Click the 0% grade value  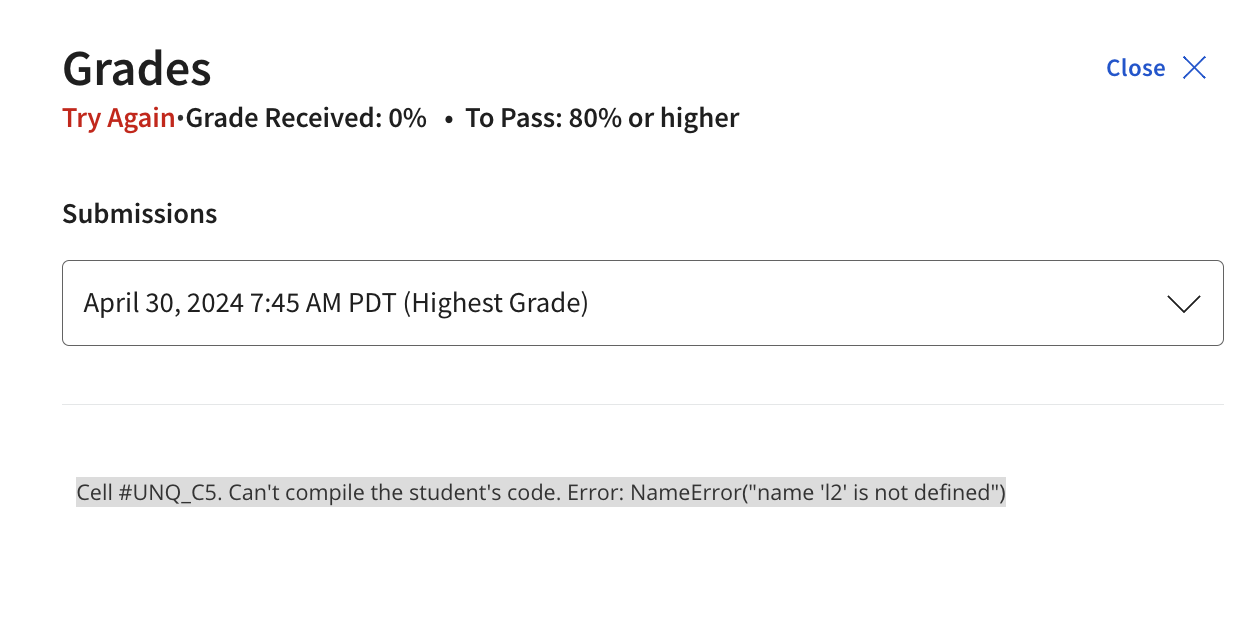408,118
